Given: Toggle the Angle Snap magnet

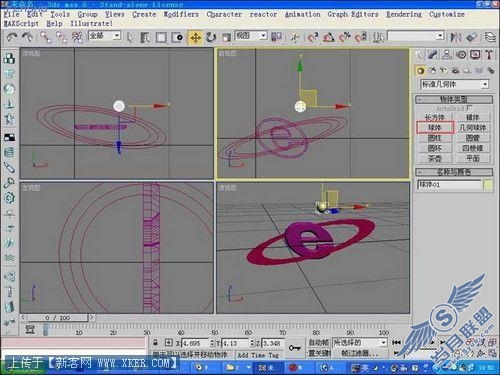Looking at the screenshot, I should (328, 37).
